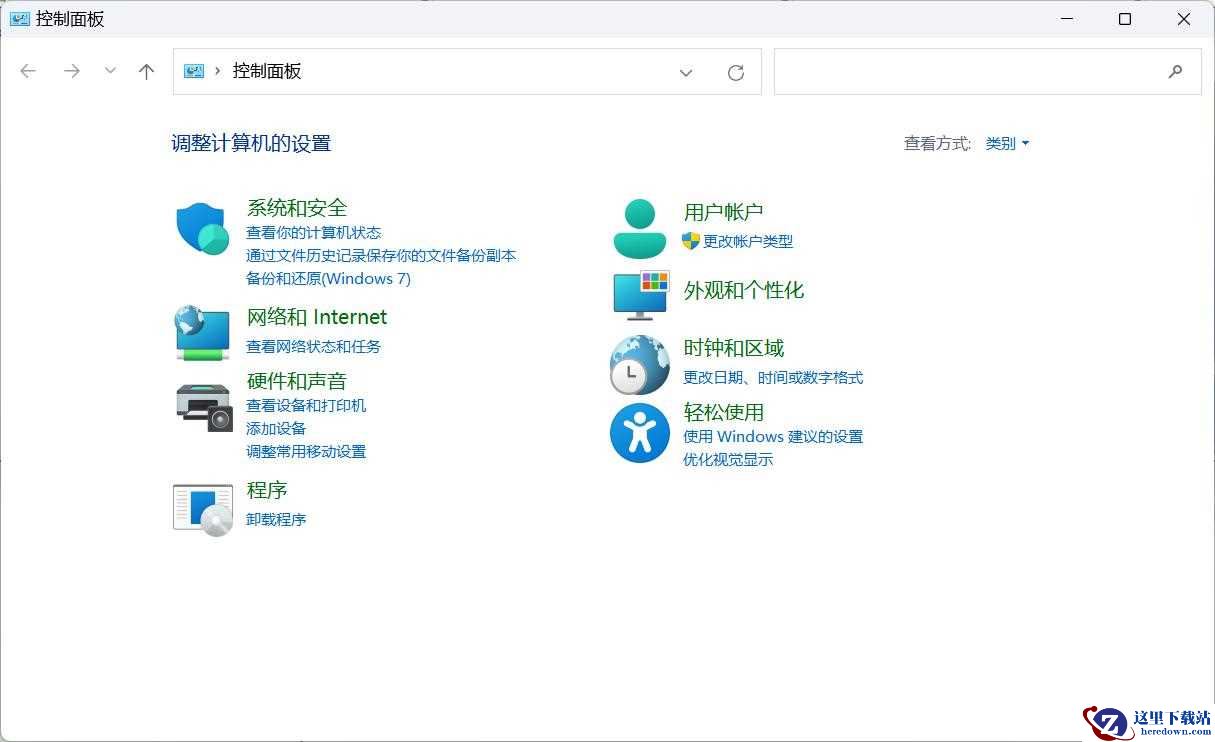
Task: Click the 优化视觉显示 link
Action: click(728, 459)
